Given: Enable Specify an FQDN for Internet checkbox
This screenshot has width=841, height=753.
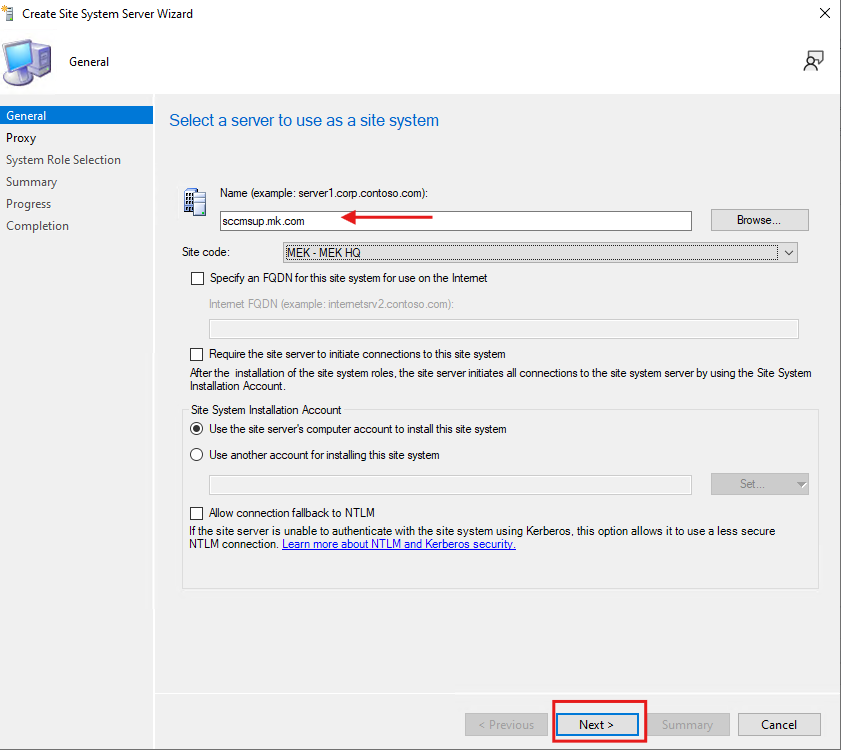Looking at the screenshot, I should pyautogui.click(x=197, y=278).
